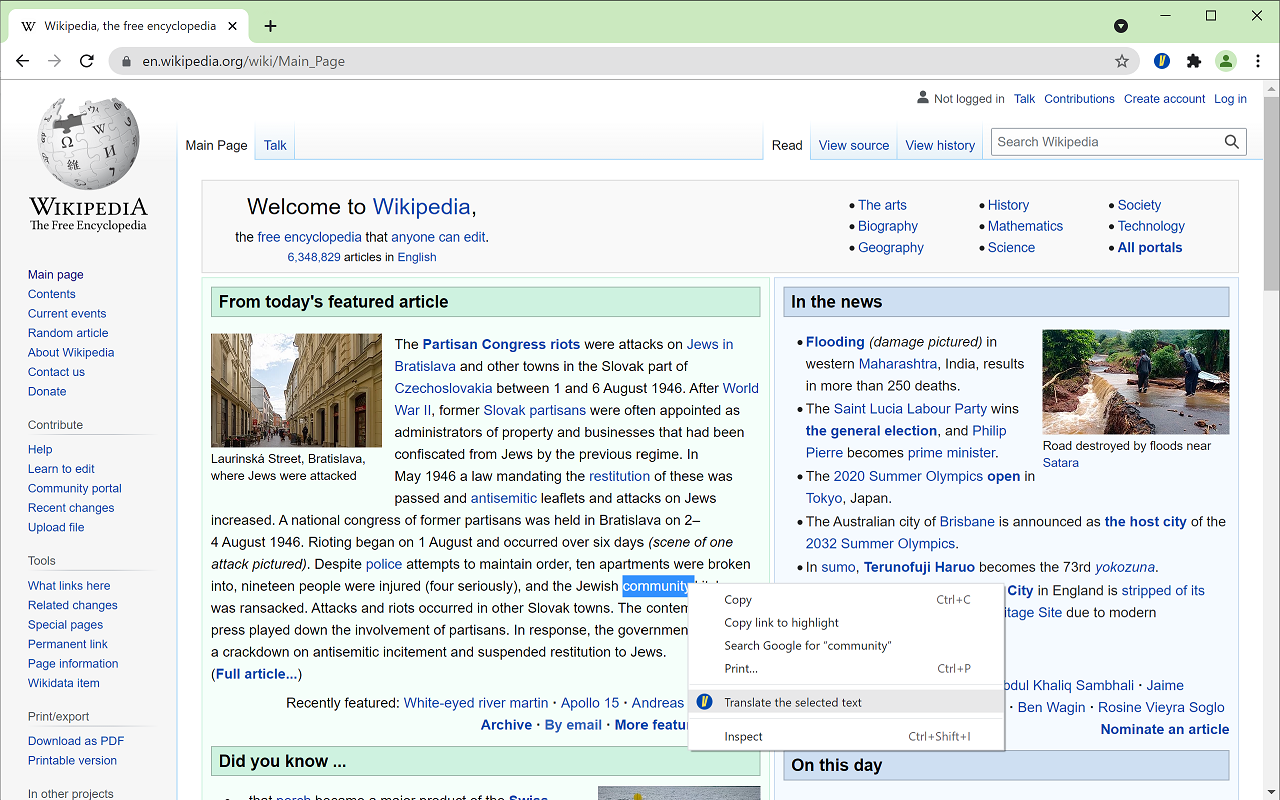The width and height of the screenshot is (1280, 800).
Task: Go back using the browser back arrow
Action: [22, 61]
